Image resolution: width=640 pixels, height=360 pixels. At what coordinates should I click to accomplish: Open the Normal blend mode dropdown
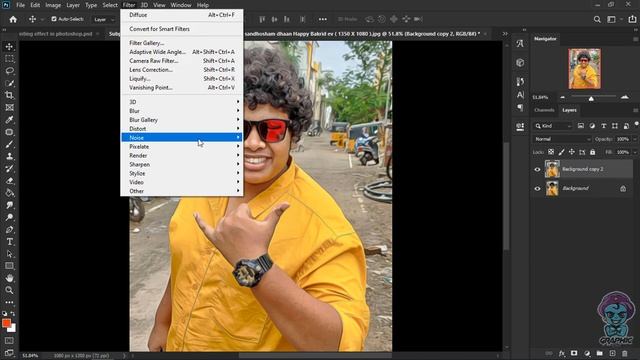tap(562, 139)
